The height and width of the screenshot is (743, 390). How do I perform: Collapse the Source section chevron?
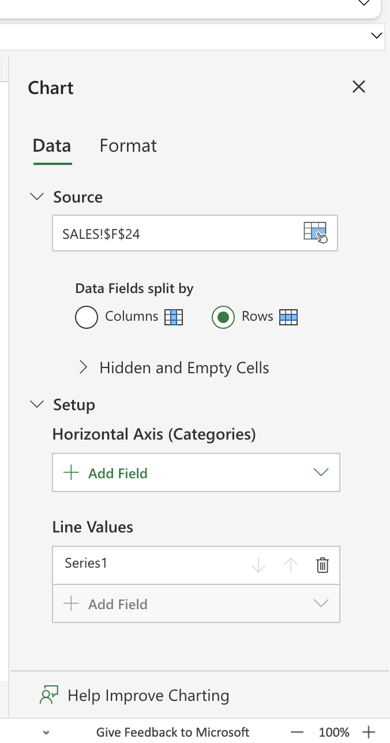pos(37,197)
